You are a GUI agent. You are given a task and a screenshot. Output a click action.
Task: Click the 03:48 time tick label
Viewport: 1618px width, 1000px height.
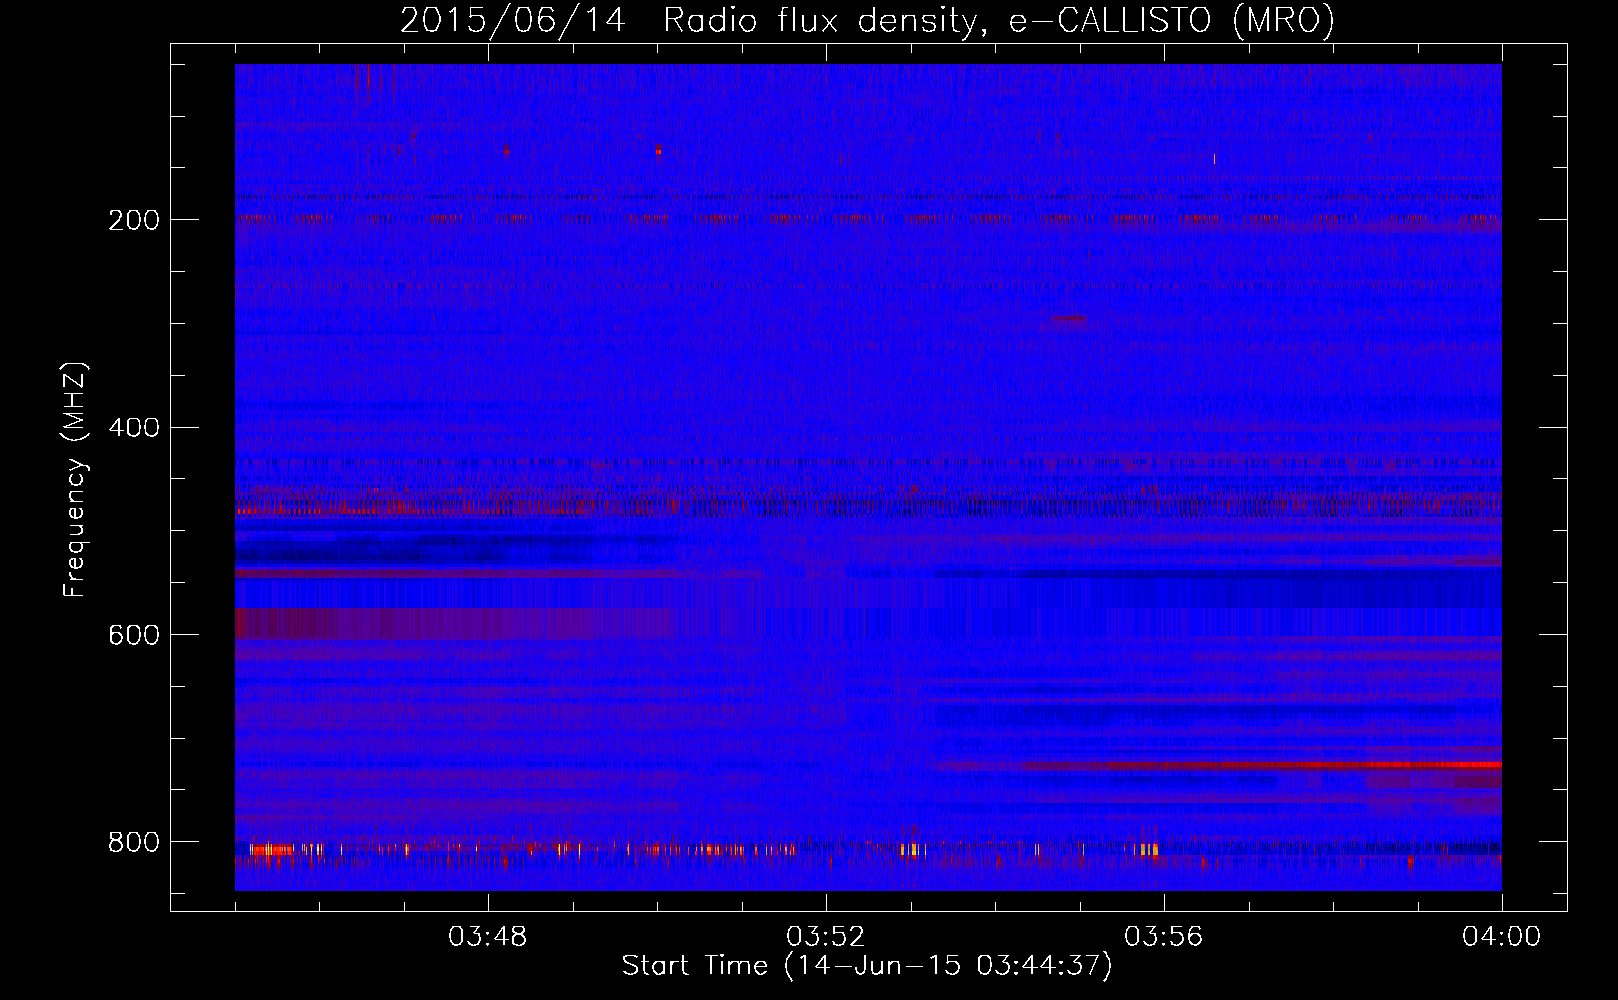tap(488, 937)
